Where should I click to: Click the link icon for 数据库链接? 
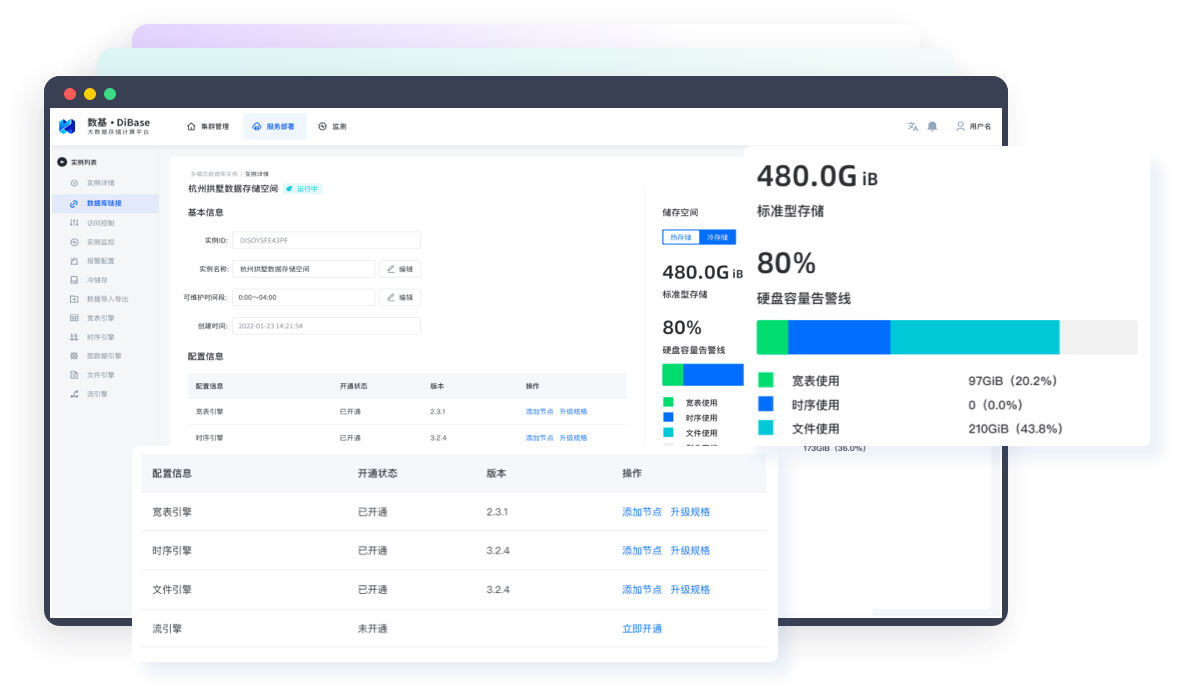(x=74, y=203)
